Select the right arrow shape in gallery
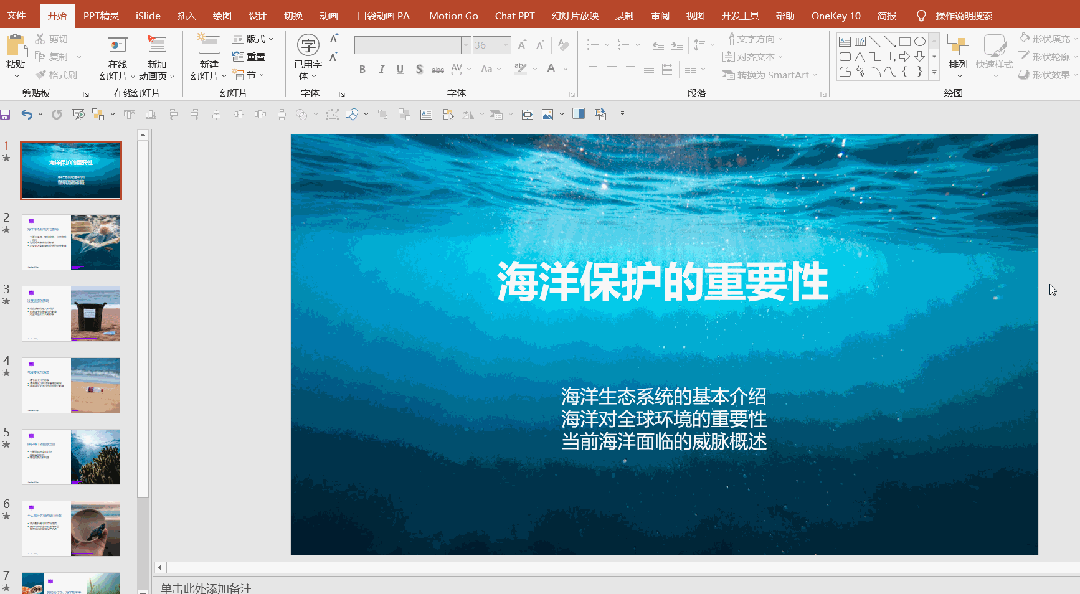The image size is (1080, 594). (x=904, y=57)
